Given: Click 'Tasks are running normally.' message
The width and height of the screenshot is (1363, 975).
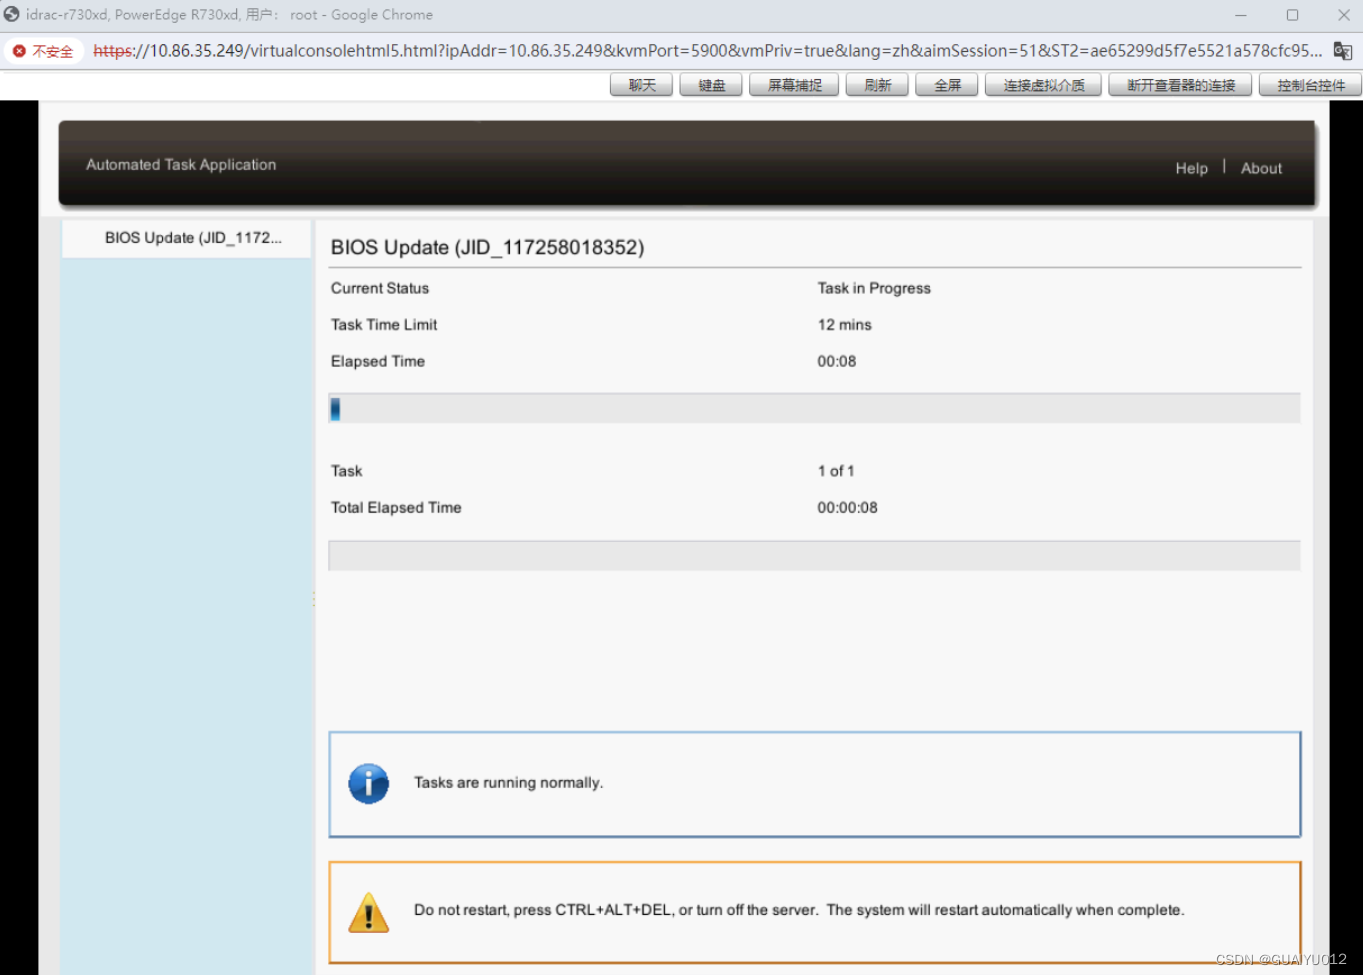Looking at the screenshot, I should coord(508,783).
